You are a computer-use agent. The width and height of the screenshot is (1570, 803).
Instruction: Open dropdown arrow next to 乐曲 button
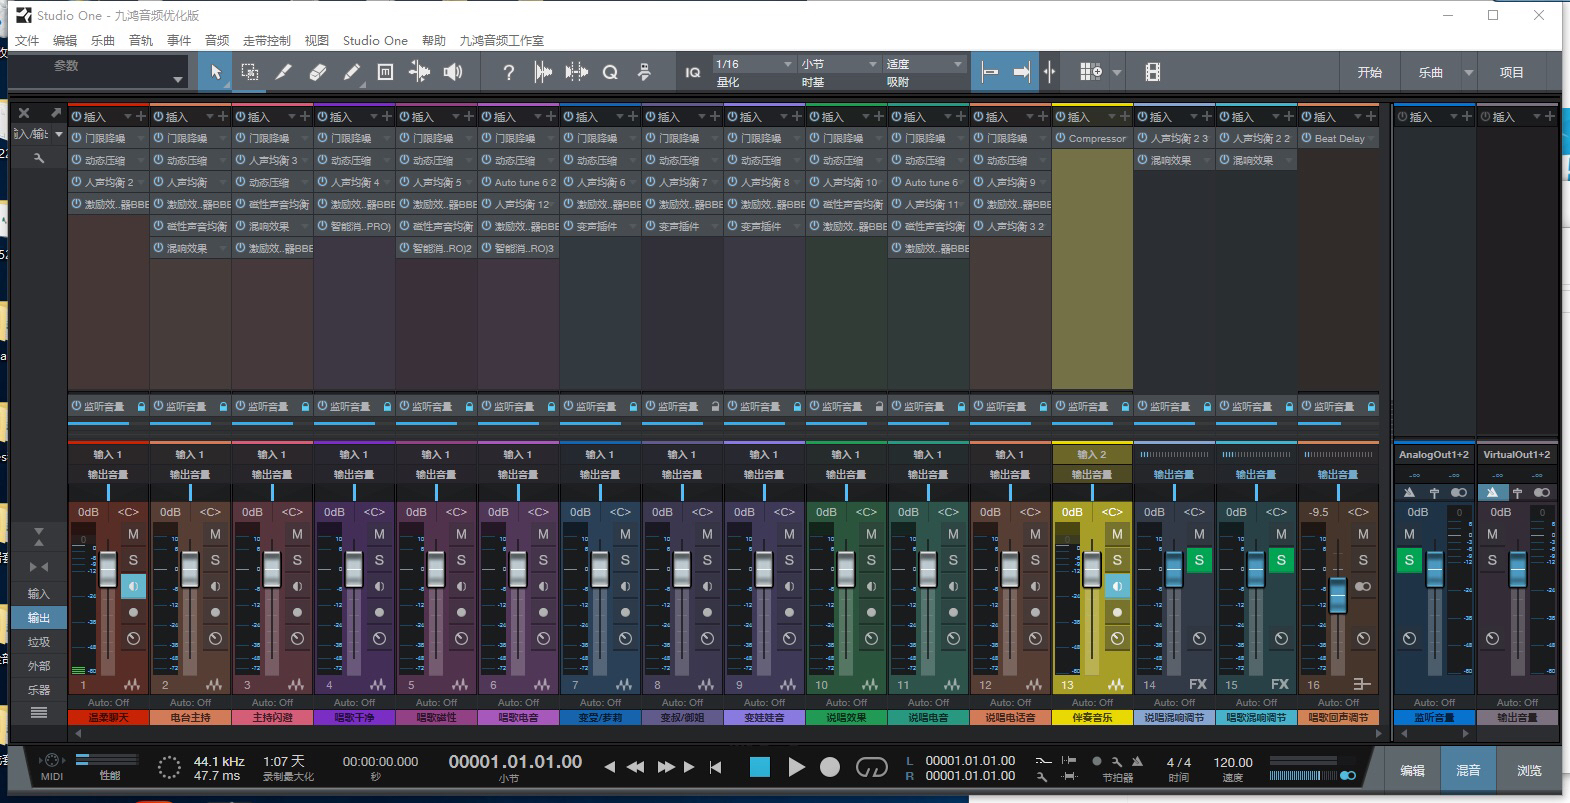(1469, 72)
